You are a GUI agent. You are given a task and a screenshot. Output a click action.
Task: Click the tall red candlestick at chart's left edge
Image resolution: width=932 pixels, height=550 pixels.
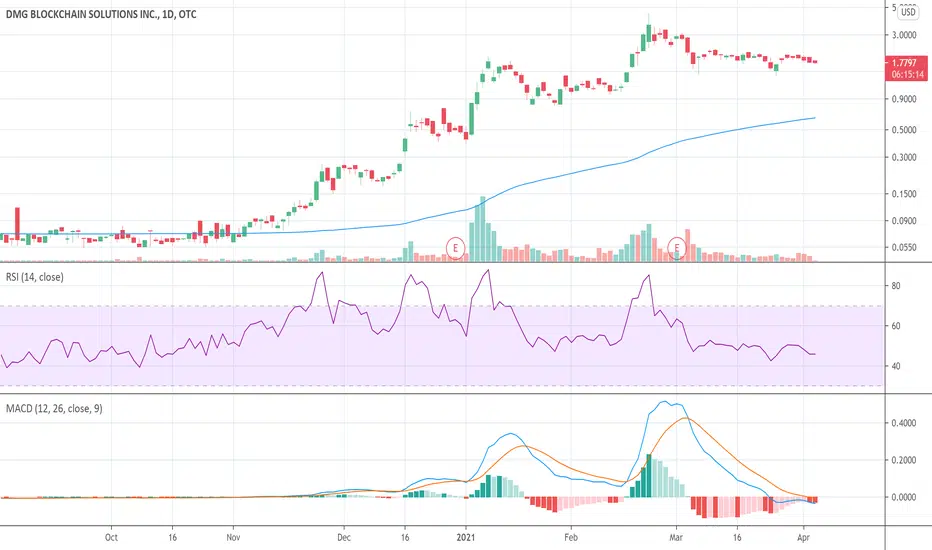pos(17,224)
